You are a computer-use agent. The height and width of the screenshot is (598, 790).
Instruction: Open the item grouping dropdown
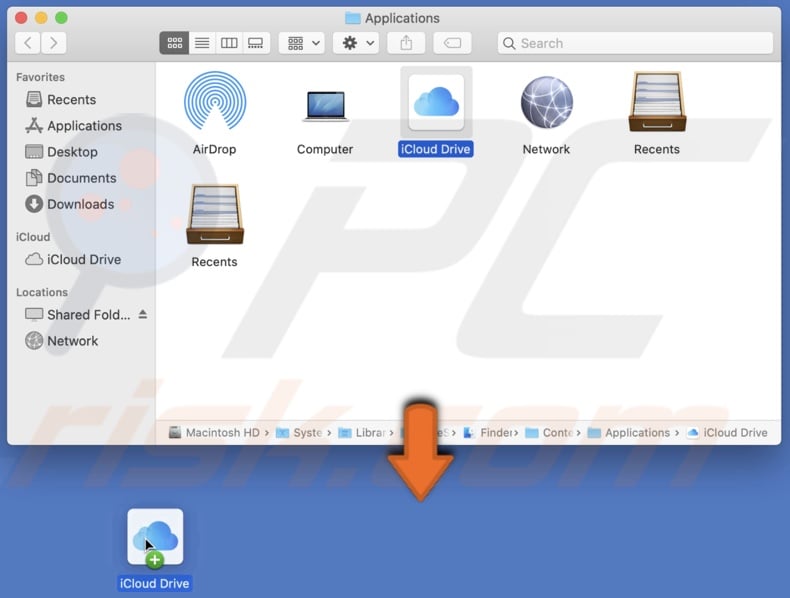(302, 43)
